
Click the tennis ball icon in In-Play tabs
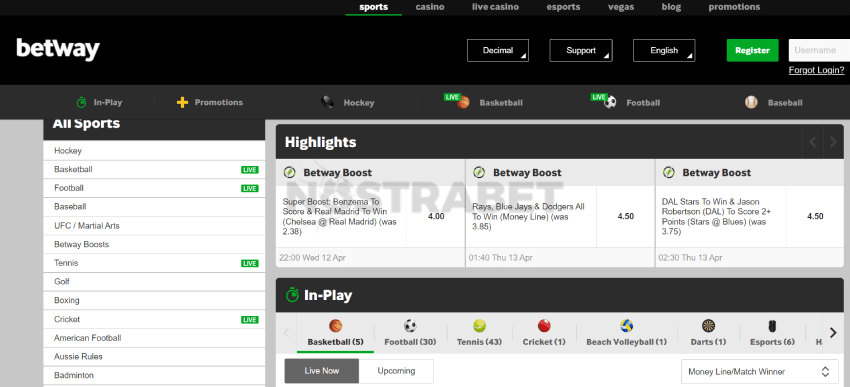pyautogui.click(x=479, y=326)
